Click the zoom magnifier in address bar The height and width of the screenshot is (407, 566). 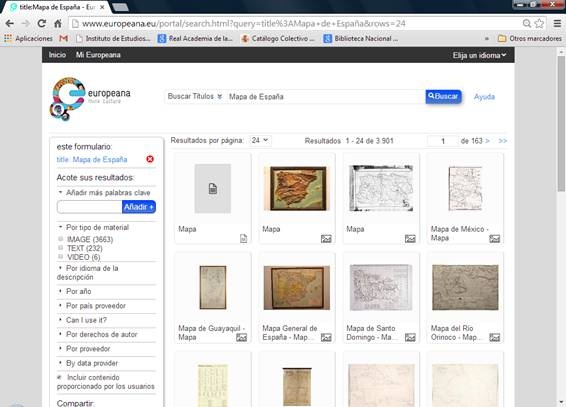[x=527, y=23]
